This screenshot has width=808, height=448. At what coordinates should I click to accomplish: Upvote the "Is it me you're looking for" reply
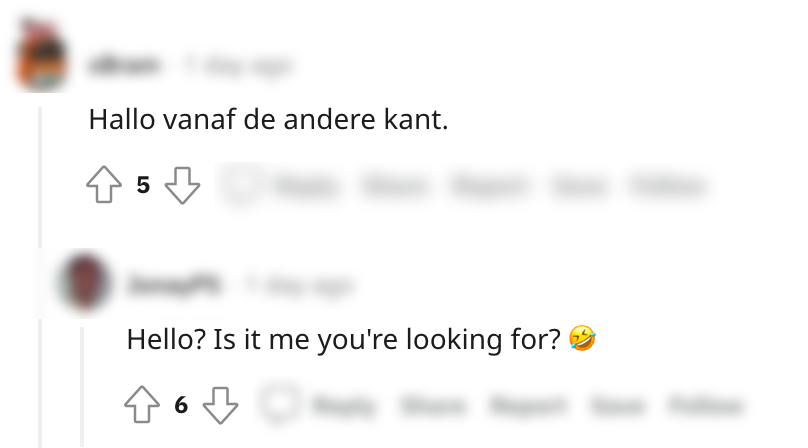point(142,405)
